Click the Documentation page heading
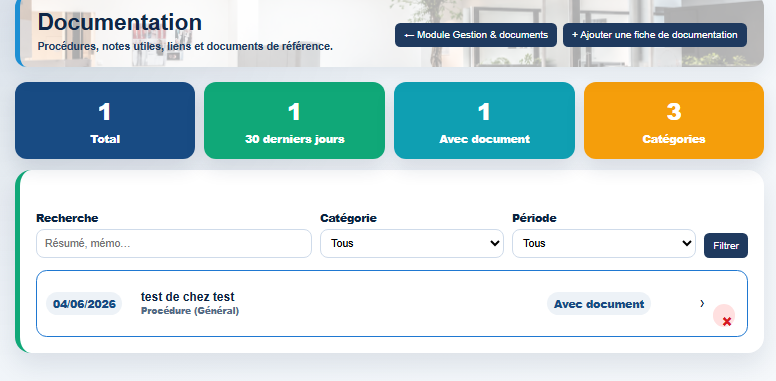Viewport: 776px width, 381px height. 120,22
